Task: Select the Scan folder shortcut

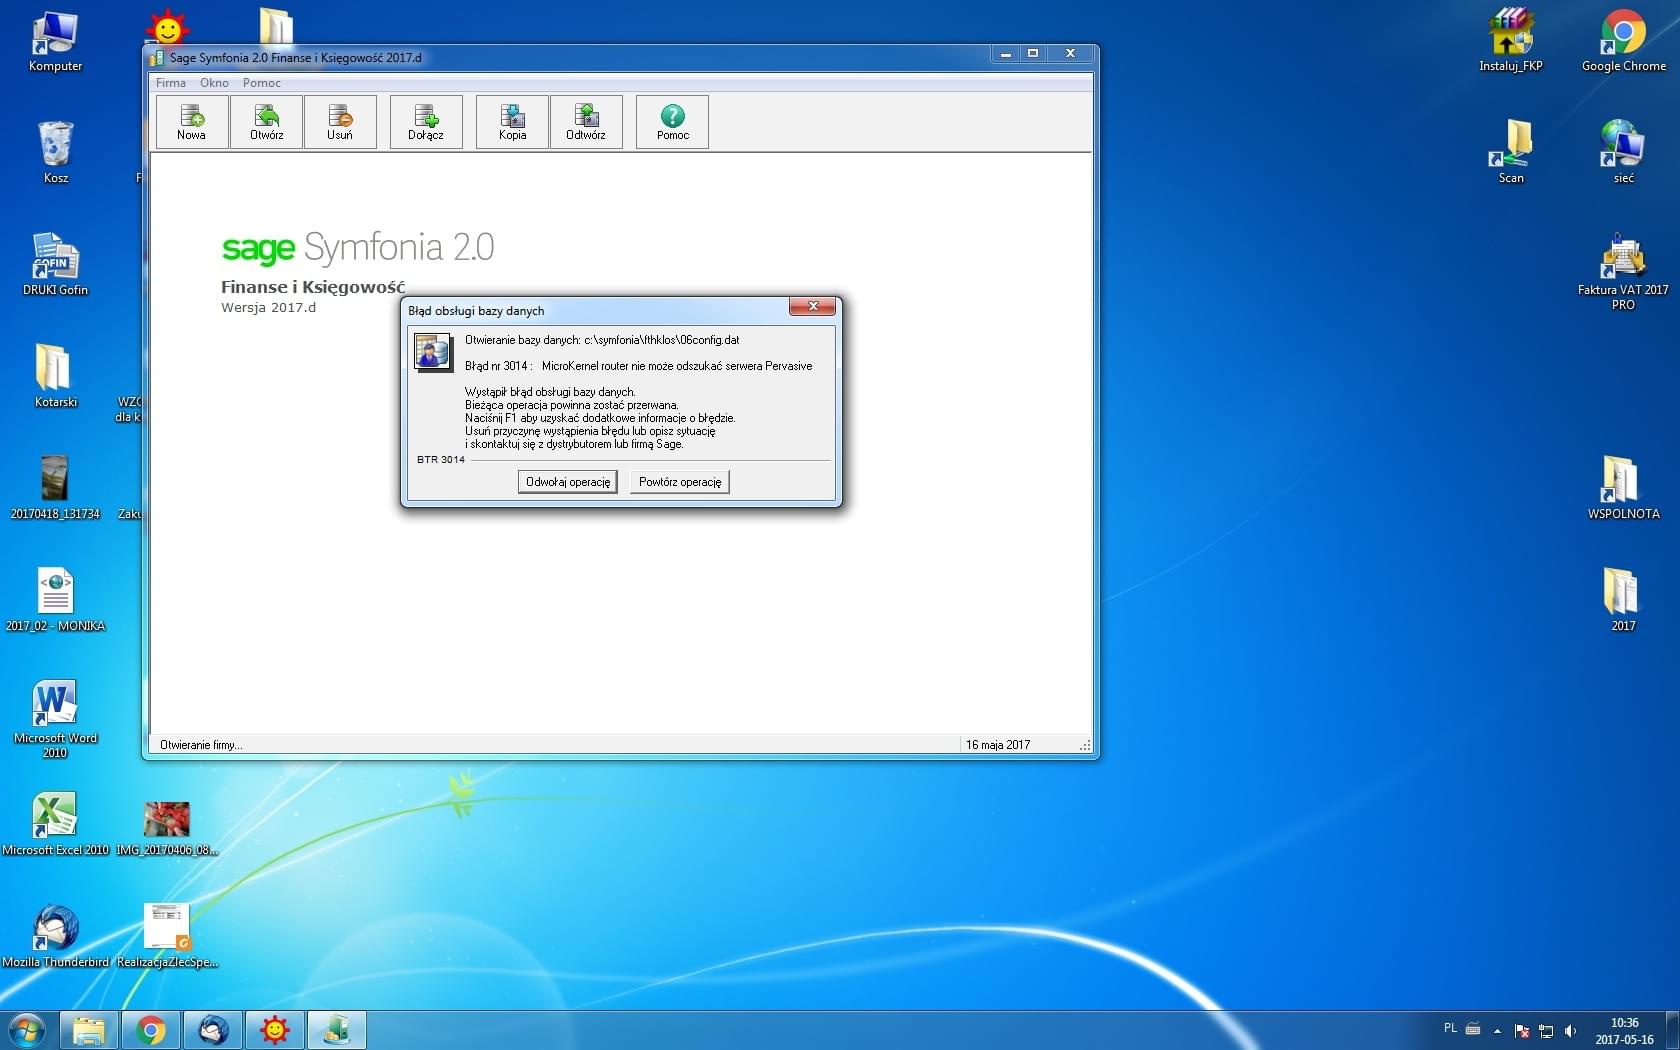Action: coord(1511,153)
